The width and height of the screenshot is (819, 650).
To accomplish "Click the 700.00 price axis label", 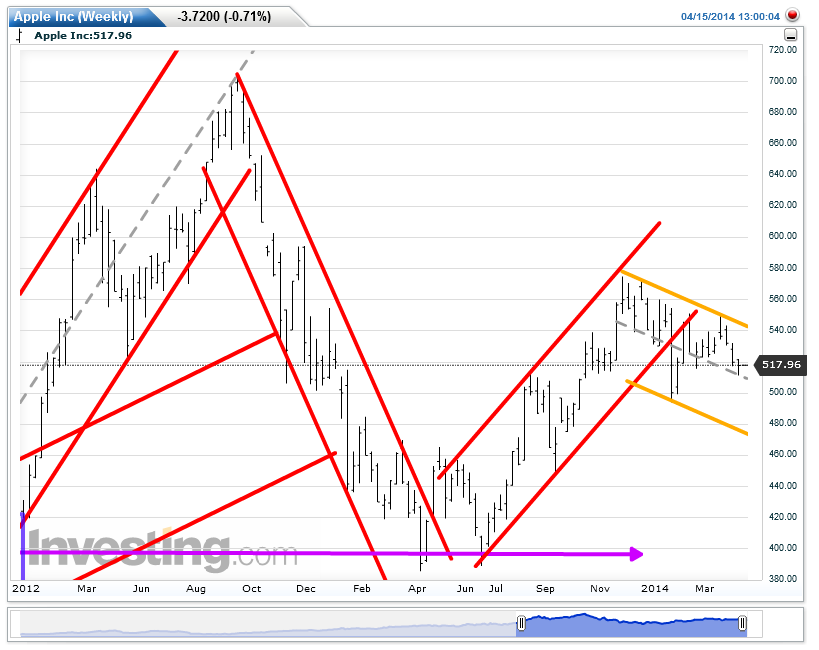I will click(x=782, y=80).
